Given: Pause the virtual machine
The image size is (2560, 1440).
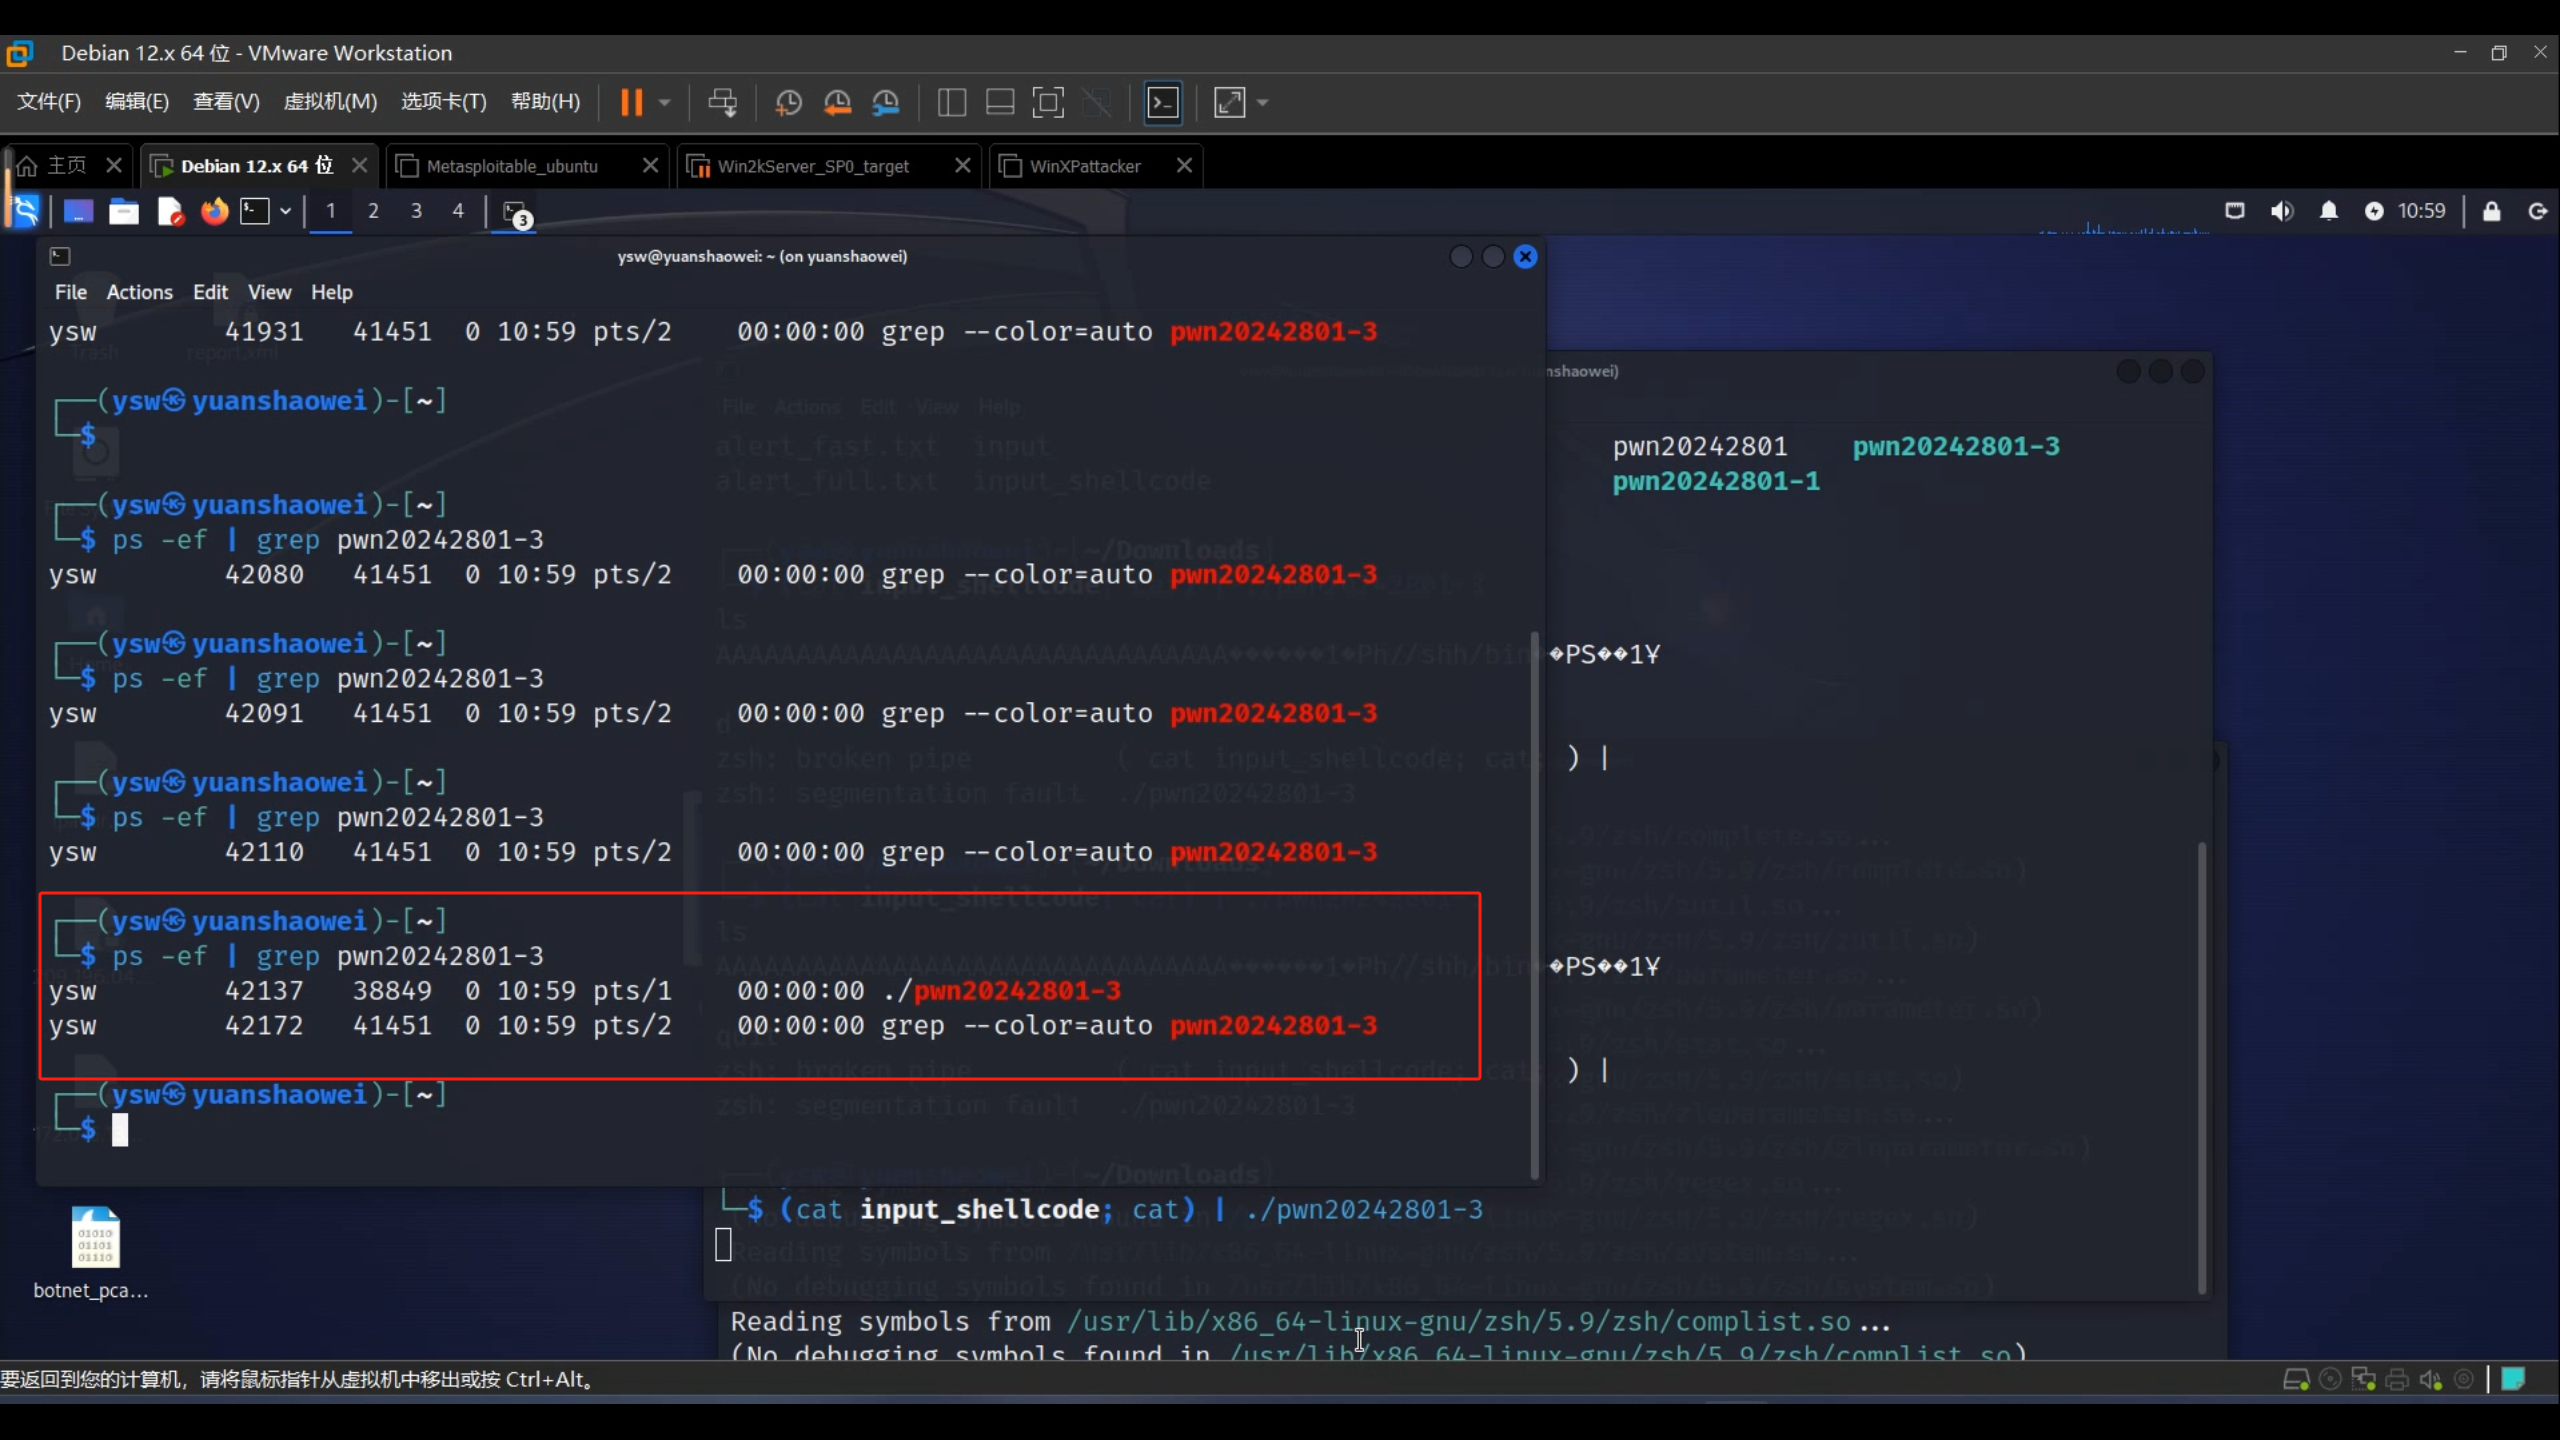Looking at the screenshot, I should tap(631, 103).
